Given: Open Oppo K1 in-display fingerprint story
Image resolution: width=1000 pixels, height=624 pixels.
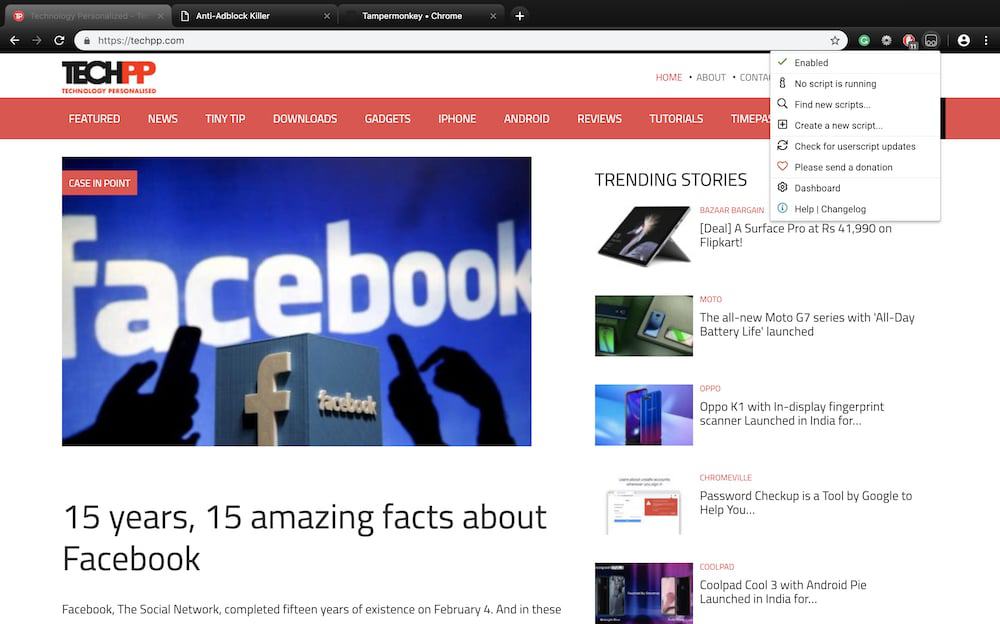Looking at the screenshot, I should (x=791, y=413).
